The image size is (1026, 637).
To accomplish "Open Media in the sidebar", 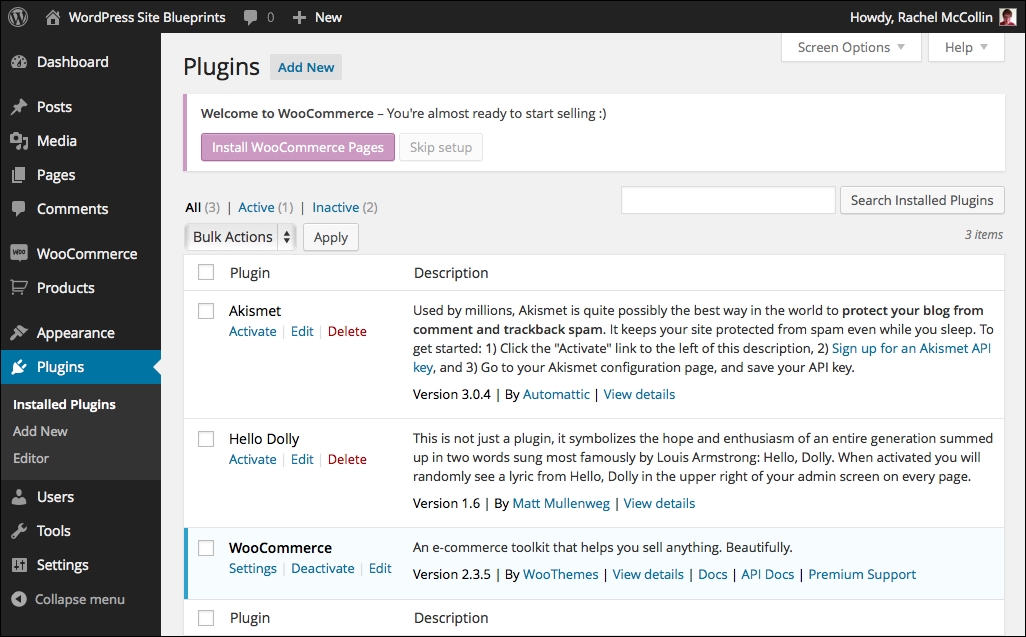I will point(57,141).
